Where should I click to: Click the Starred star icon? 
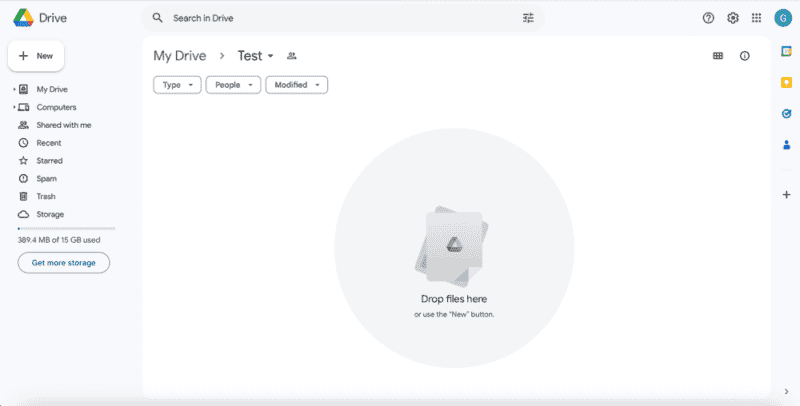23,161
